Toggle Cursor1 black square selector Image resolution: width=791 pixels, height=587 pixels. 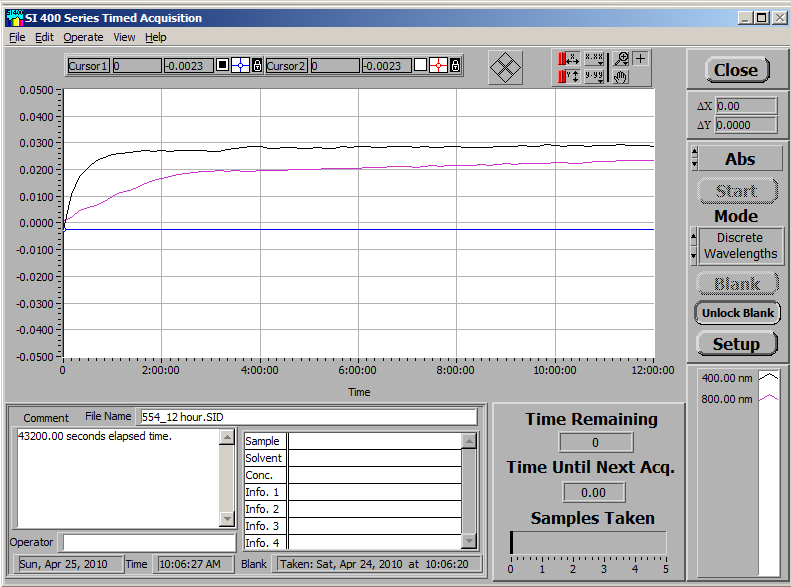click(x=223, y=66)
